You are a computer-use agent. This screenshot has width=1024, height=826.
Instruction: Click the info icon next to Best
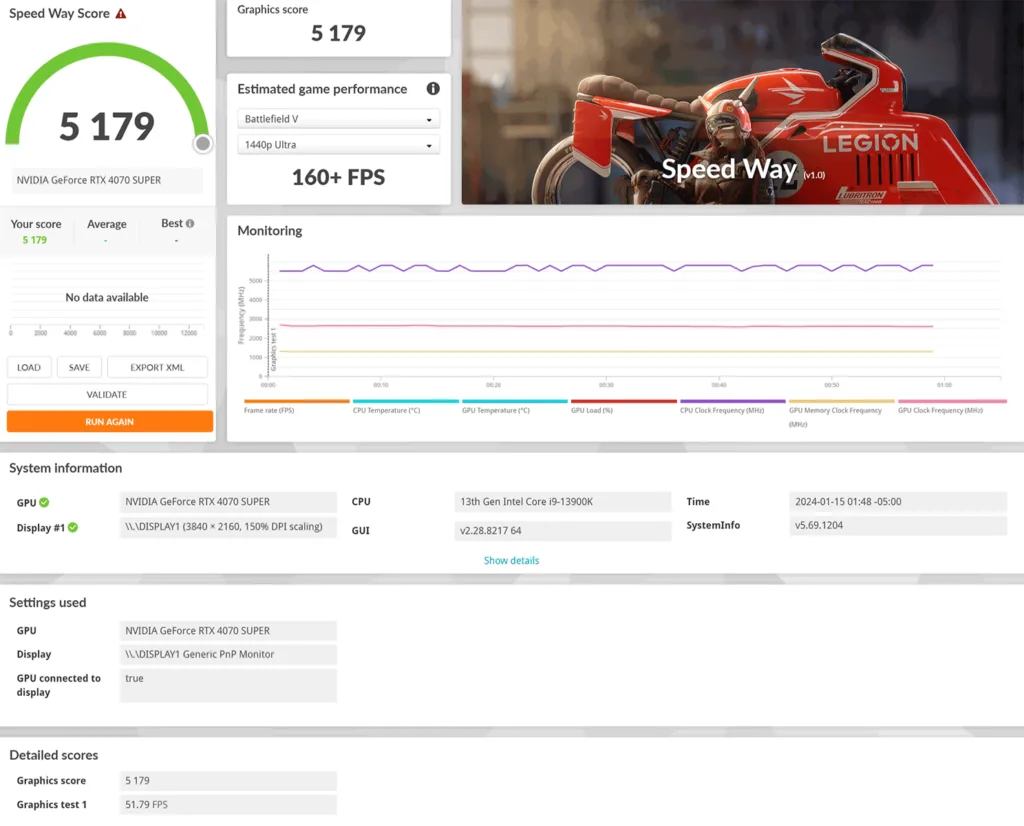(190, 223)
